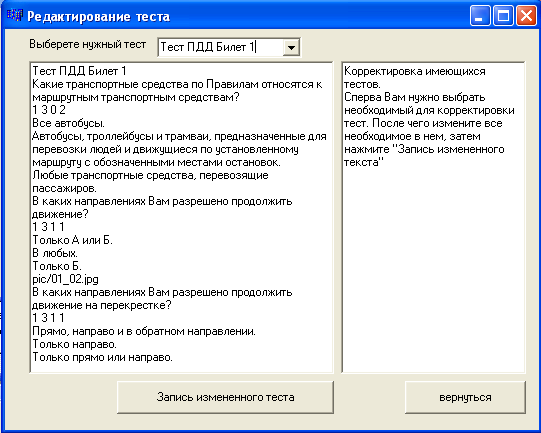Click the 'движение на перекрестке?' line
The image size is (541, 433).
tap(102, 305)
